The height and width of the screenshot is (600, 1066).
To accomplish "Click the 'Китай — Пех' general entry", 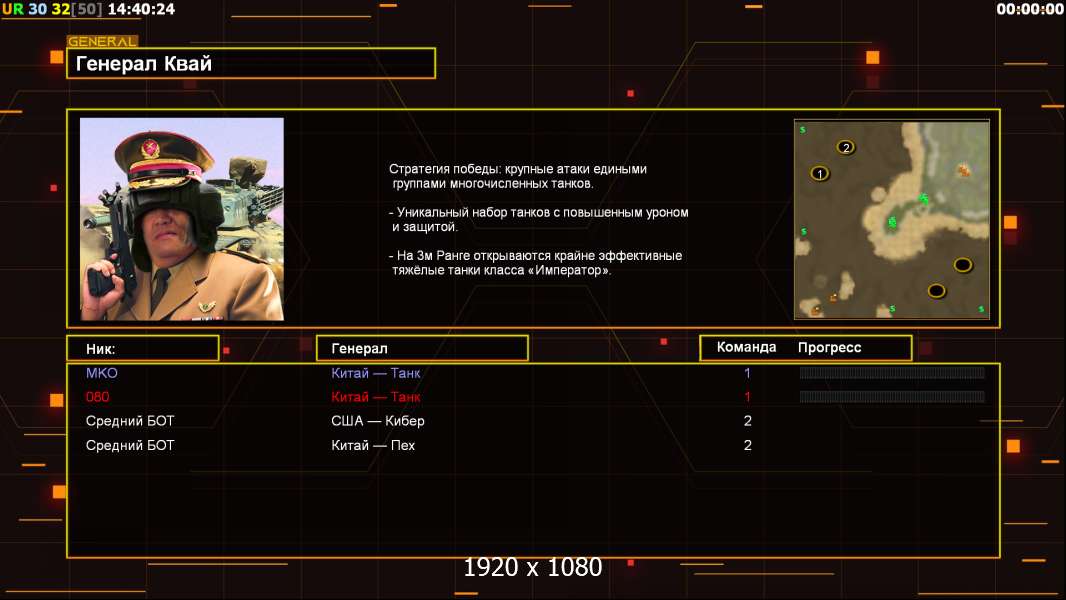I will 373,446.
